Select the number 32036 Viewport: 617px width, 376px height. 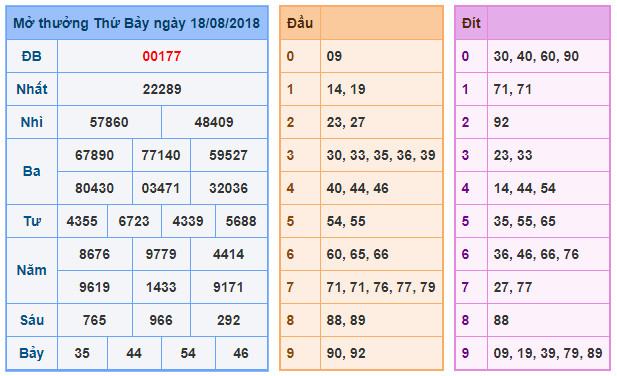tap(228, 188)
